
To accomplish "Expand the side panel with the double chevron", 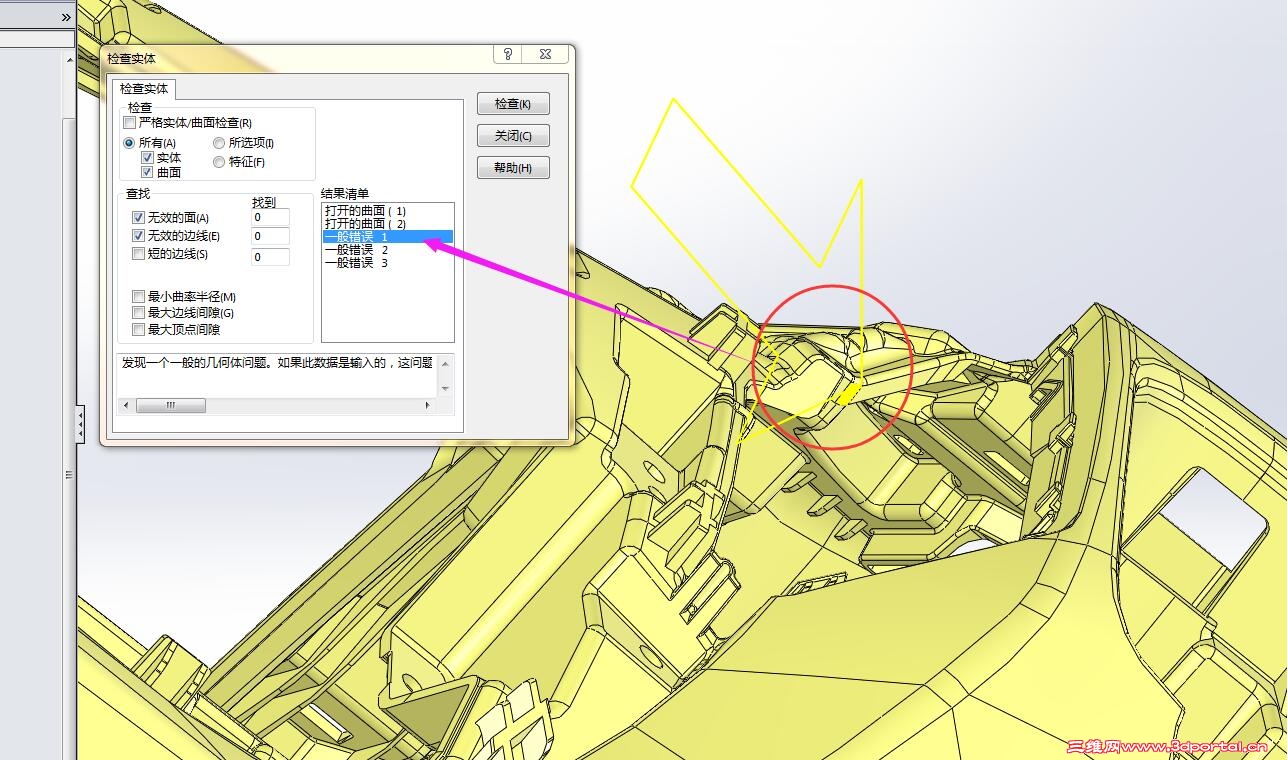I will pos(66,17).
